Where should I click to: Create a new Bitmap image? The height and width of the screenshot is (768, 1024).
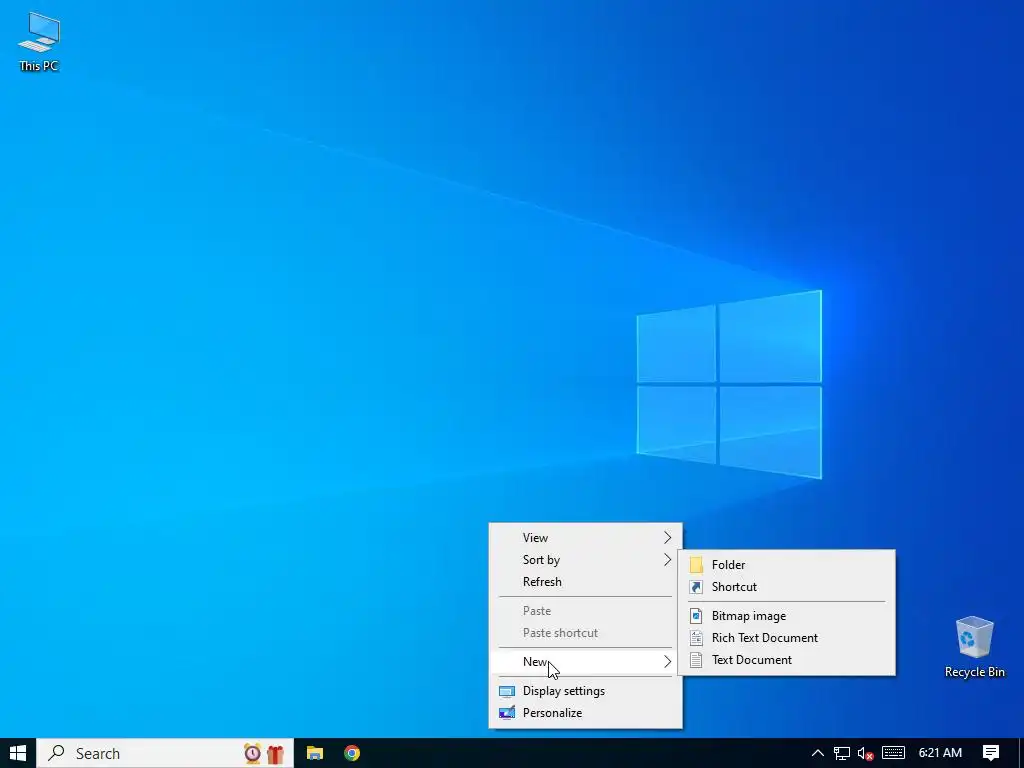pos(786,616)
